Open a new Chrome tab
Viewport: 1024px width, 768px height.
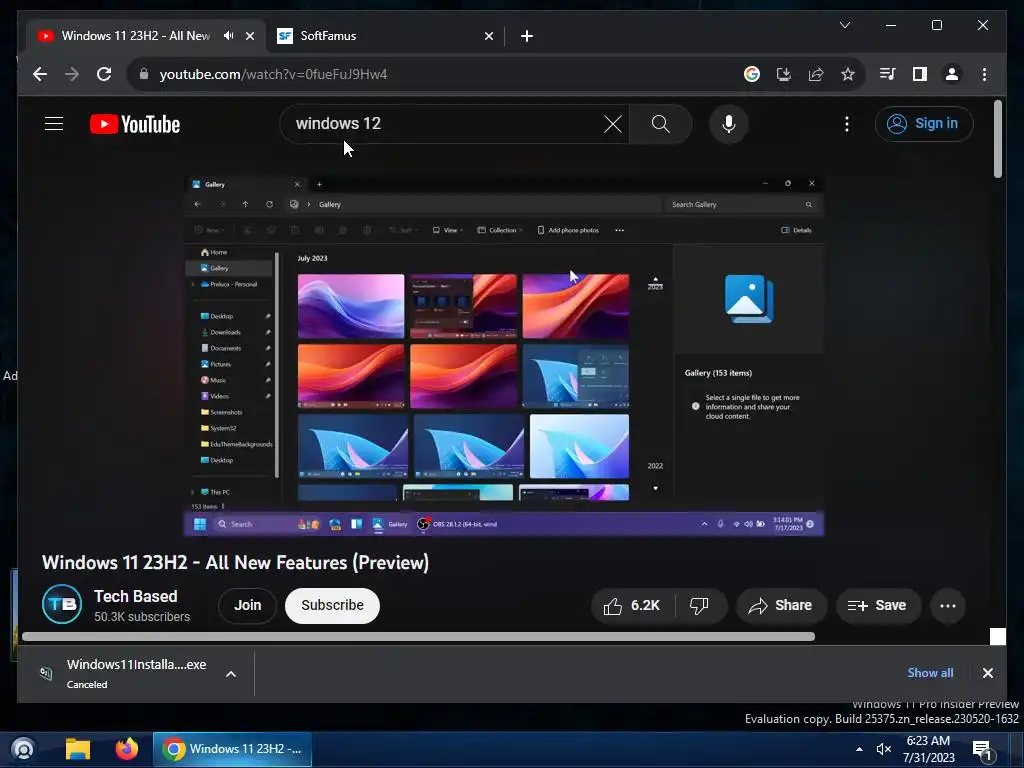(527, 36)
